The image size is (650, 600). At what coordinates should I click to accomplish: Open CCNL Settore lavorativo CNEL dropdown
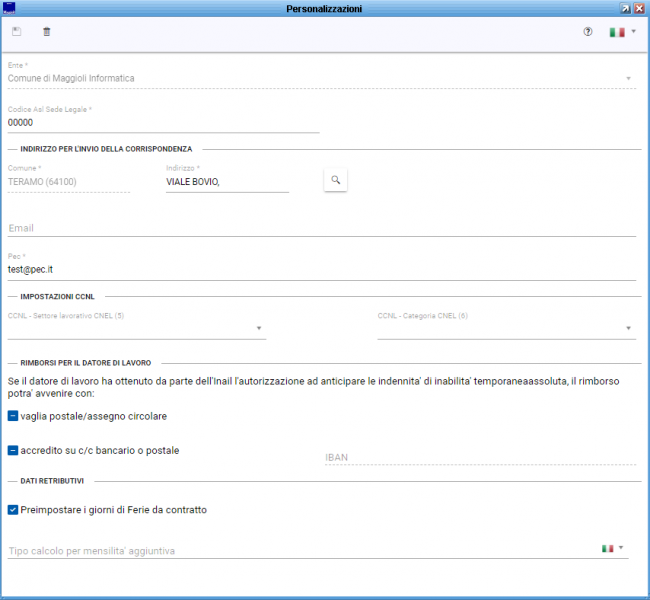coord(259,328)
